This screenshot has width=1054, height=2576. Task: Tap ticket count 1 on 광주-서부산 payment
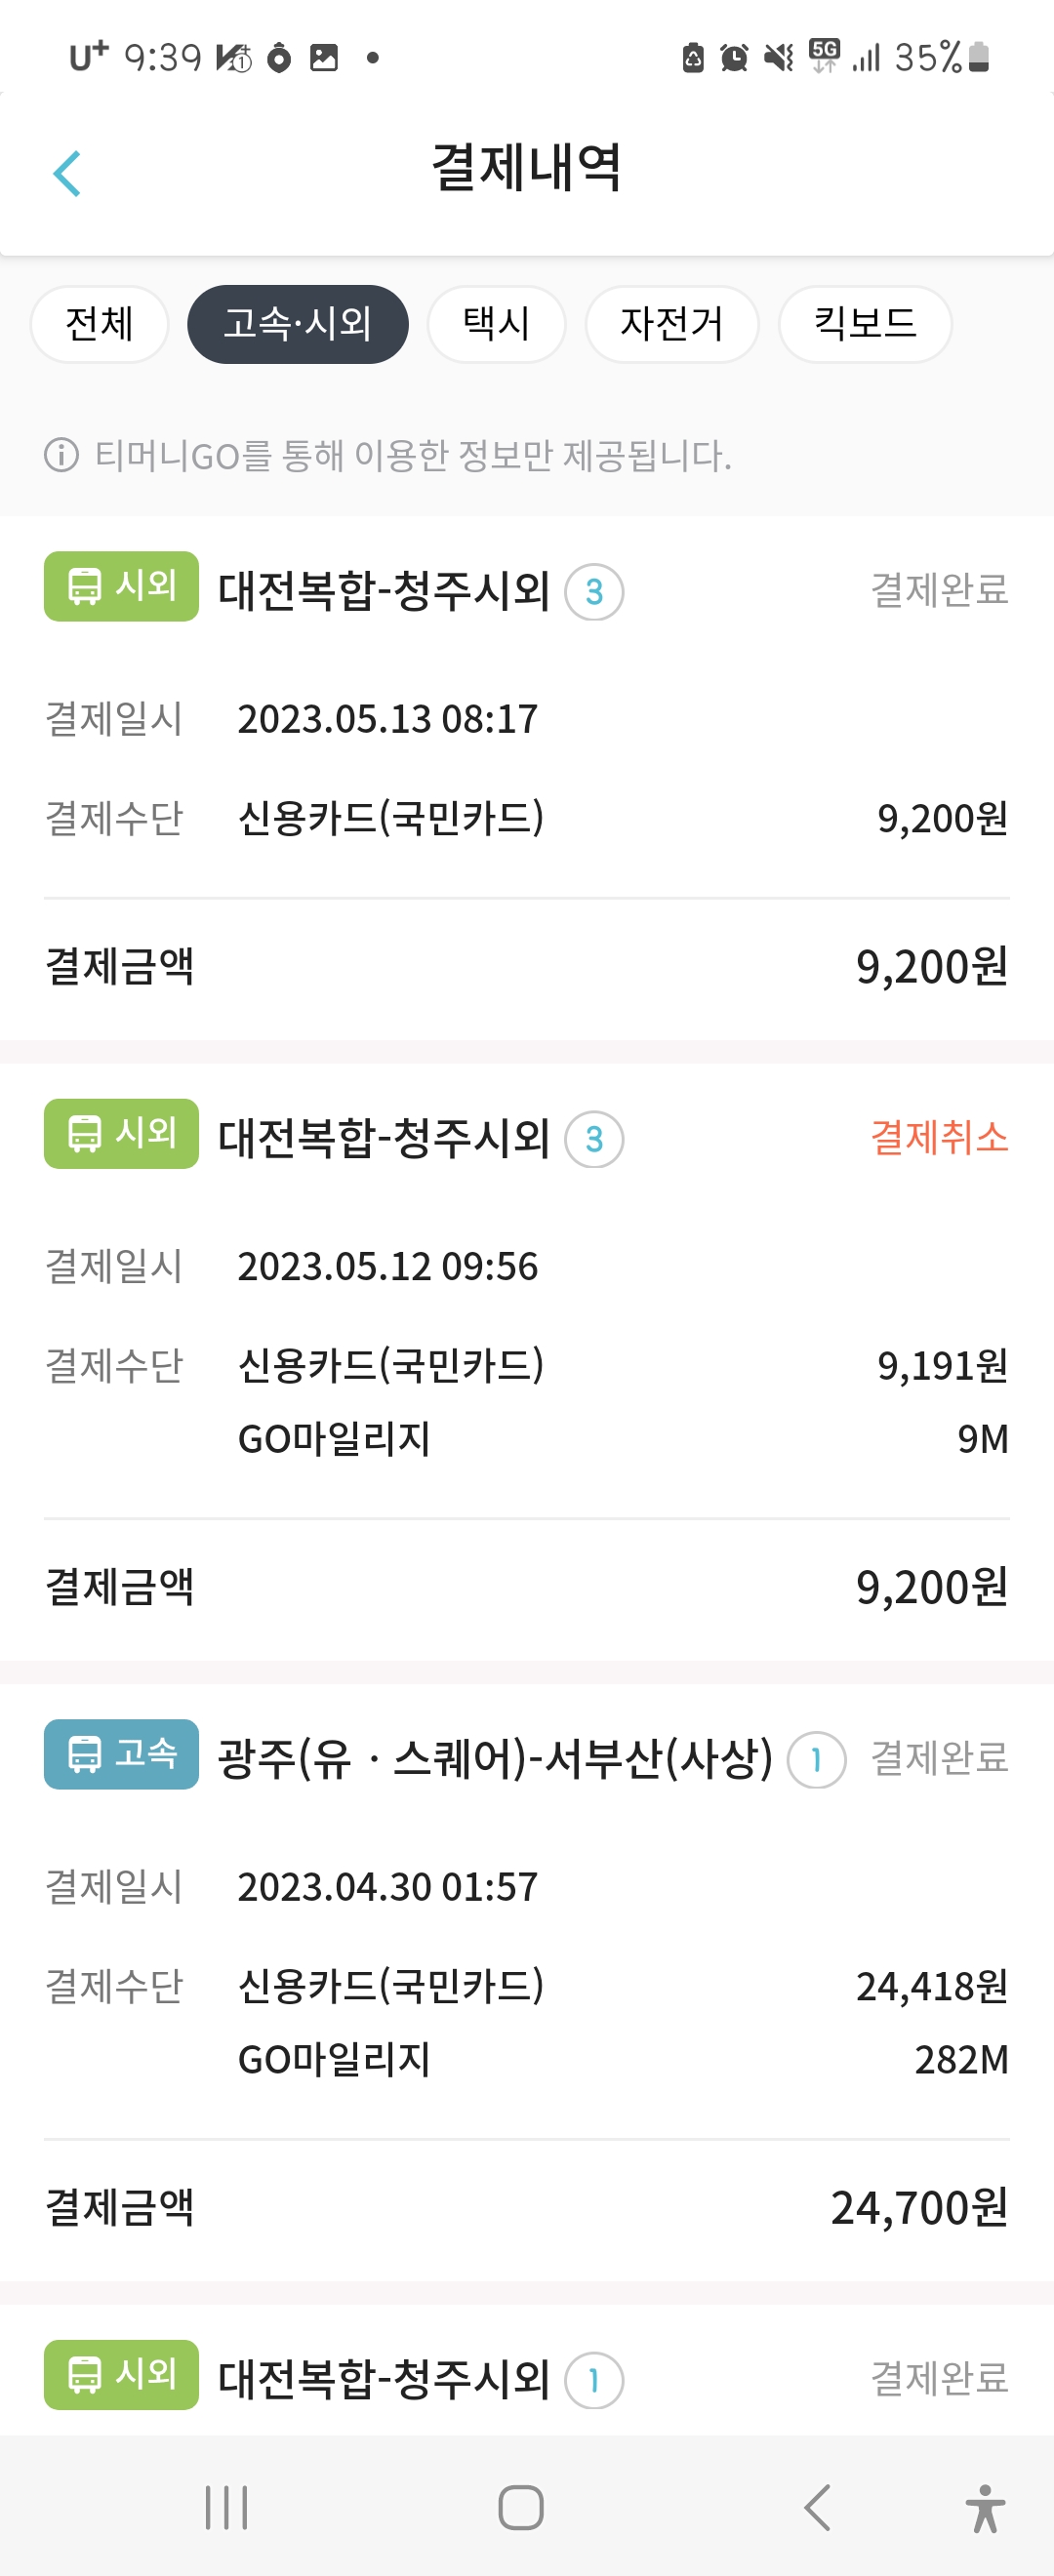pyautogui.click(x=816, y=1760)
